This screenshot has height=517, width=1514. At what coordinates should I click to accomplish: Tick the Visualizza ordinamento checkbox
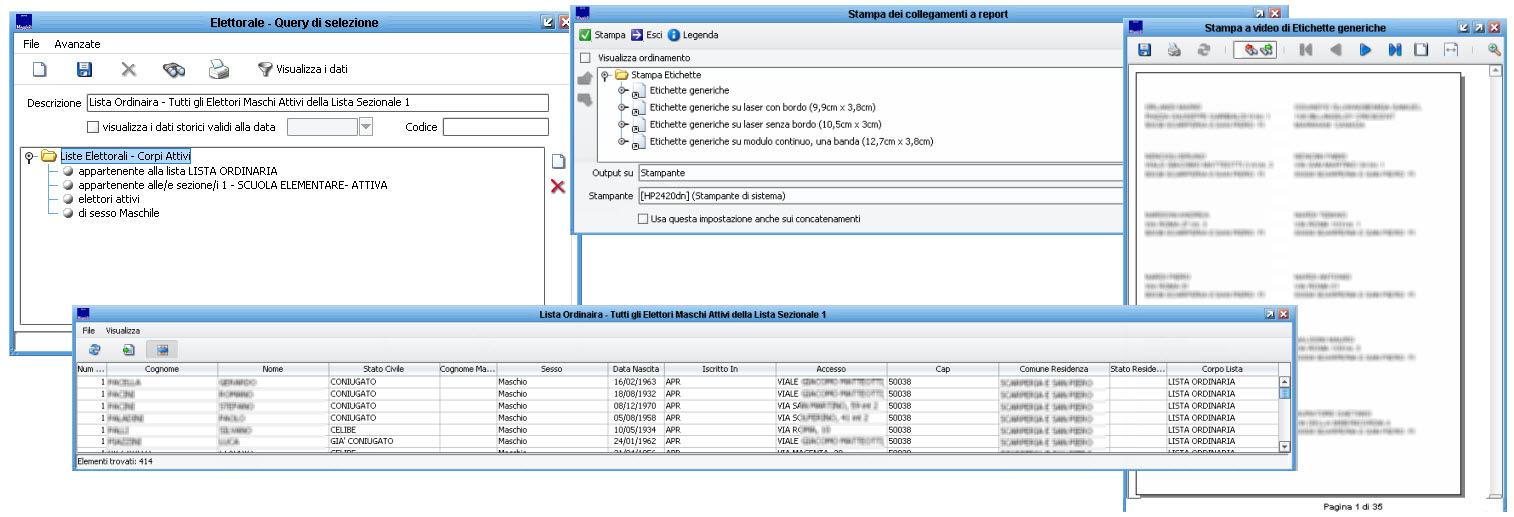tap(585, 58)
